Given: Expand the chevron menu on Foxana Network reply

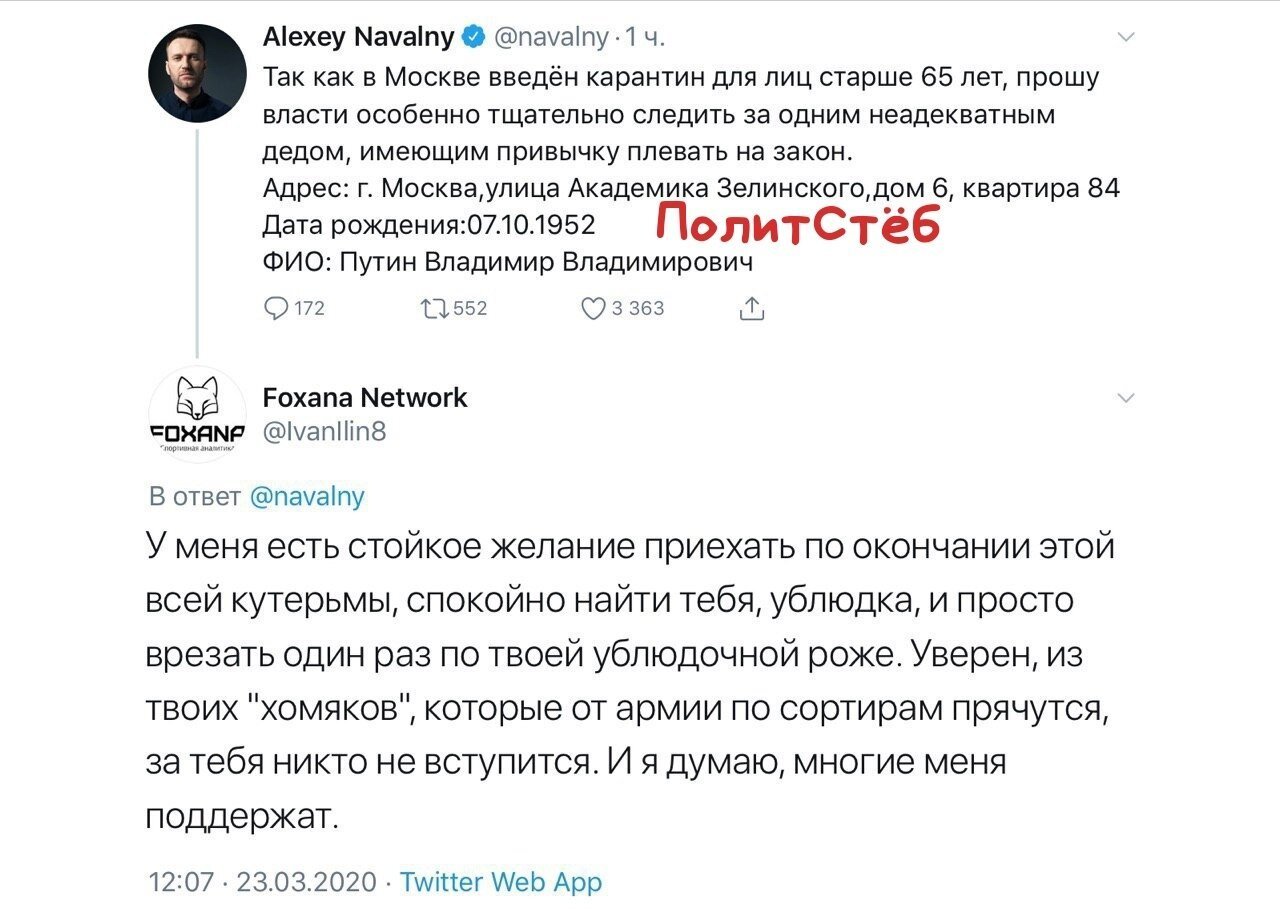Looking at the screenshot, I should 1125,398.
